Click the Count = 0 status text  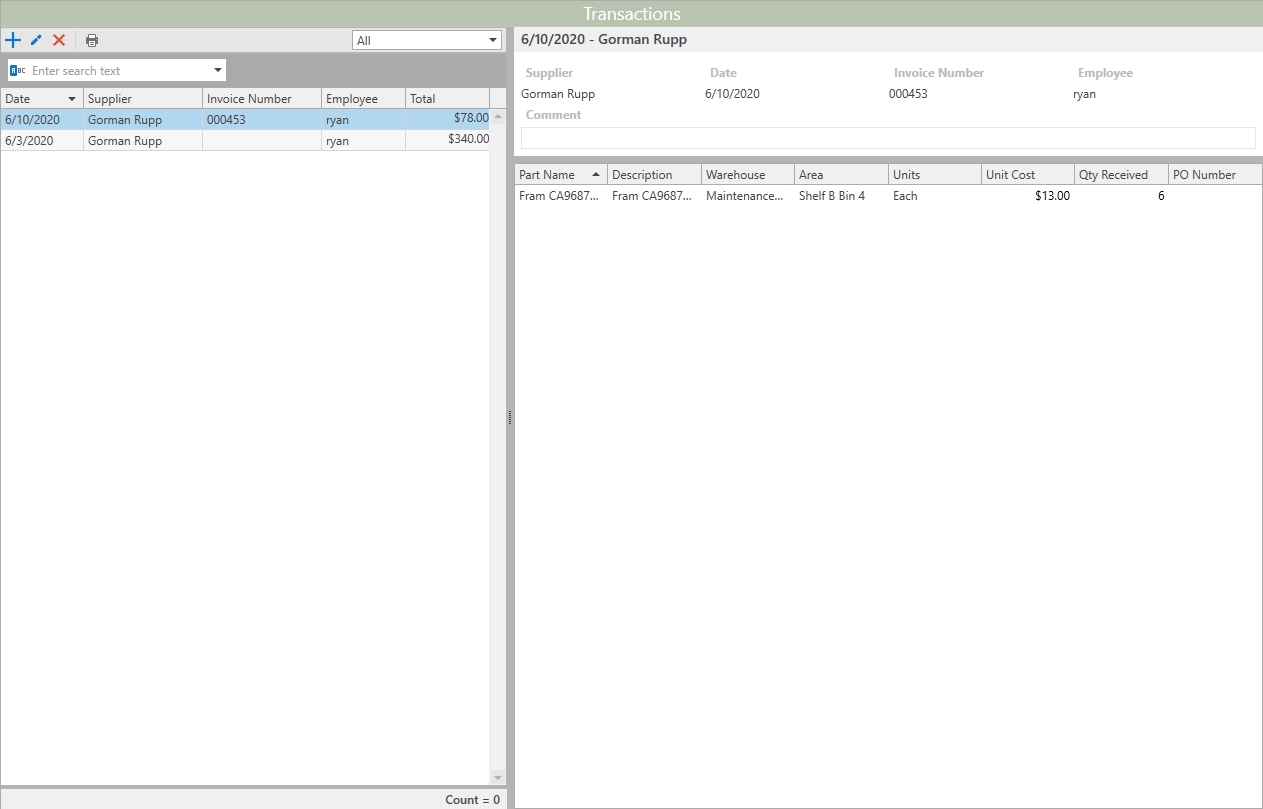point(472,799)
